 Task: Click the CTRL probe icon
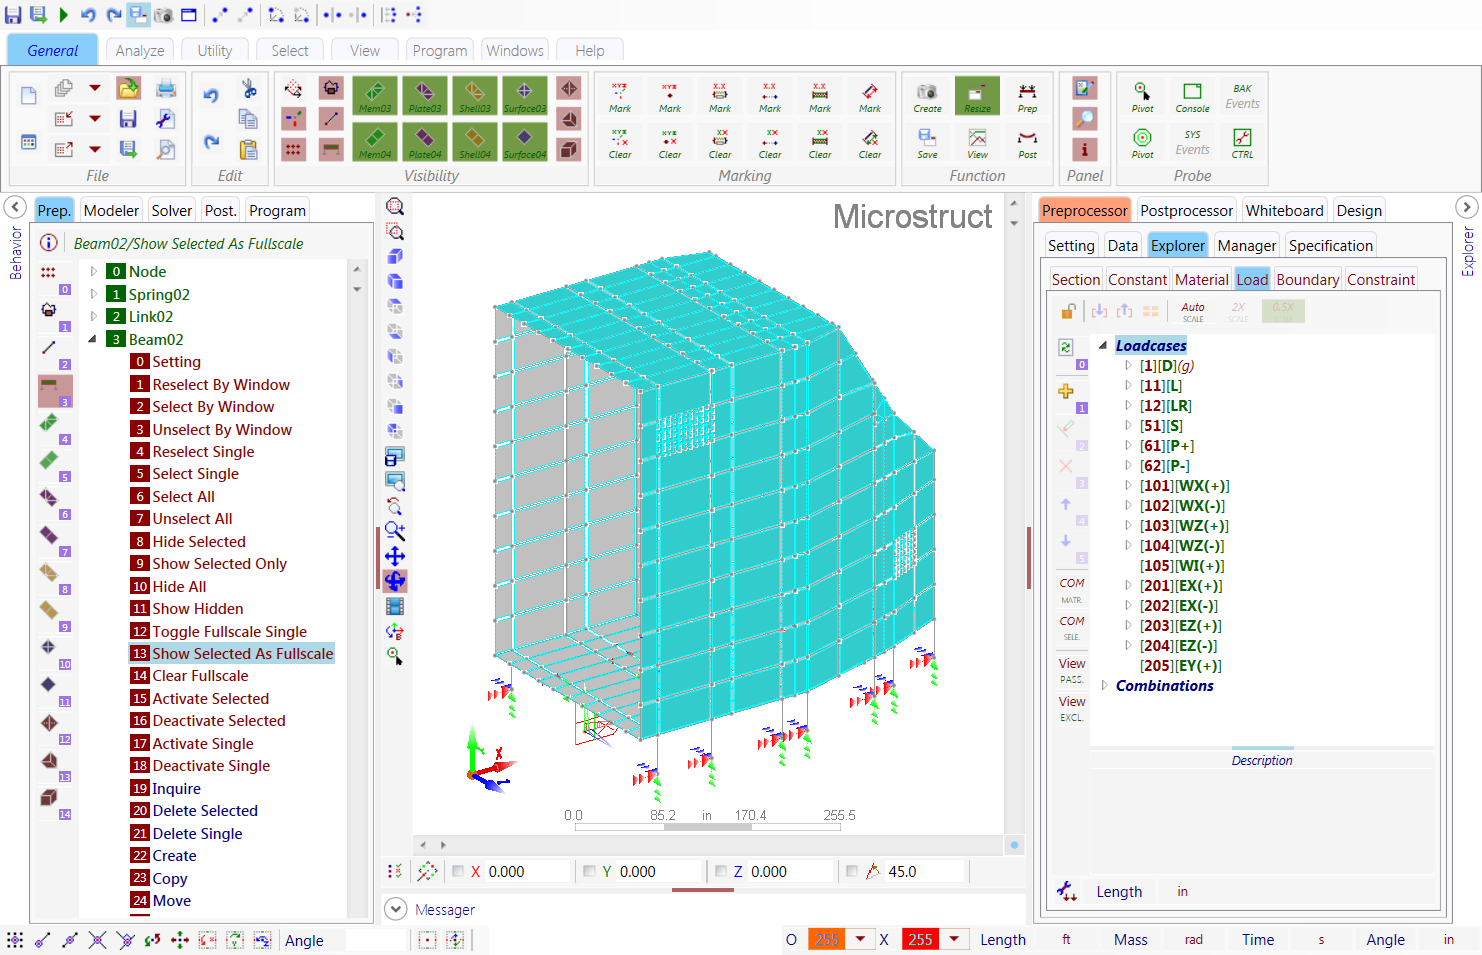point(1242,142)
